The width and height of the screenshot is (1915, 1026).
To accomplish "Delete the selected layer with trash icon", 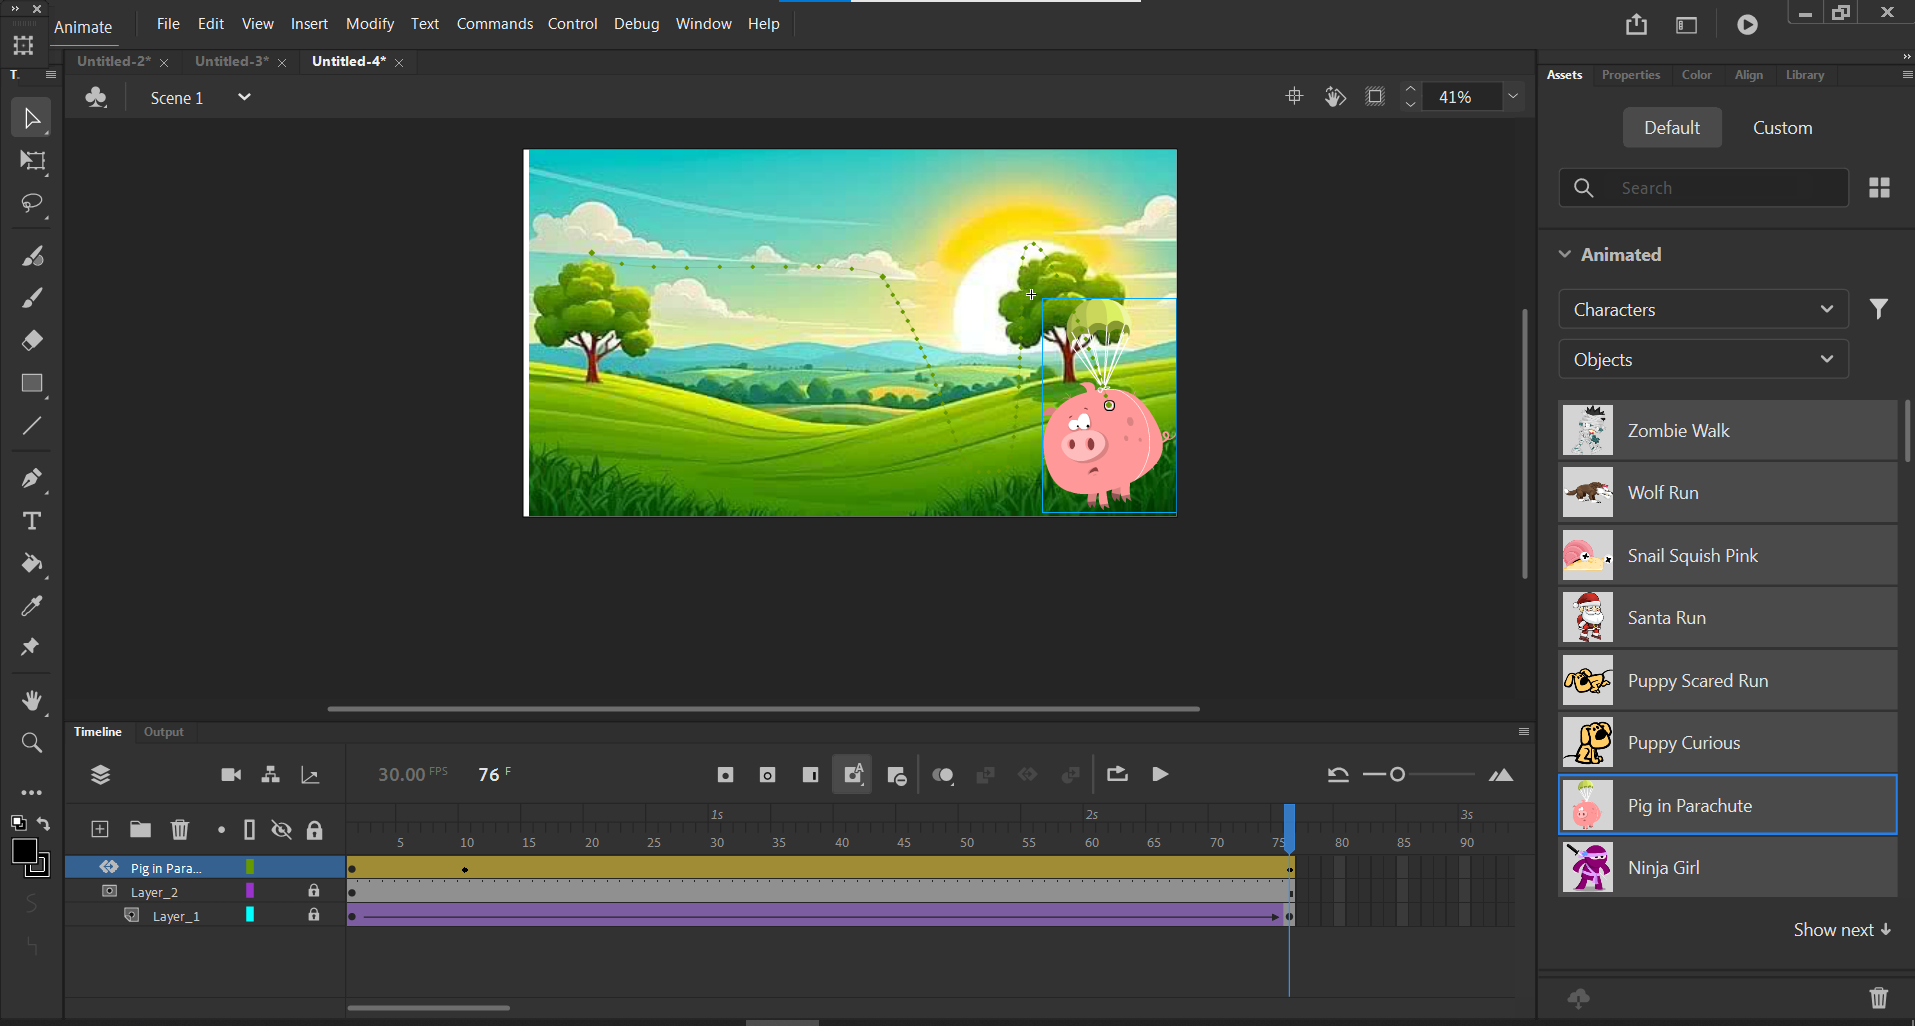I will coord(180,829).
